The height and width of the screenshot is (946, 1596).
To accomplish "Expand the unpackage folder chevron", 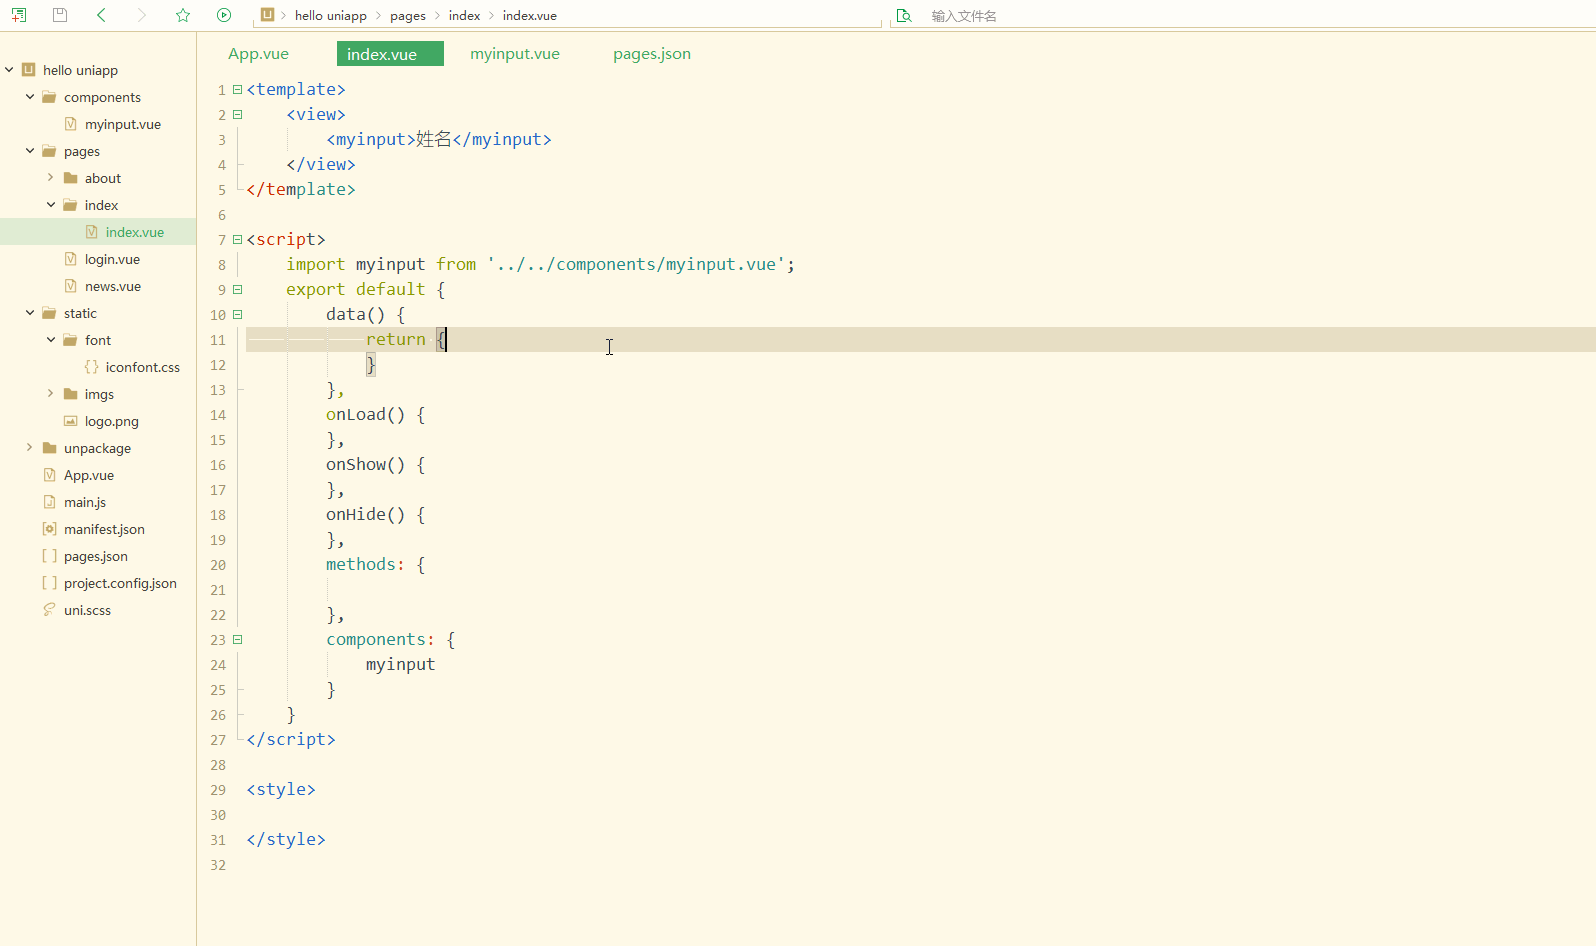I will 29,448.
